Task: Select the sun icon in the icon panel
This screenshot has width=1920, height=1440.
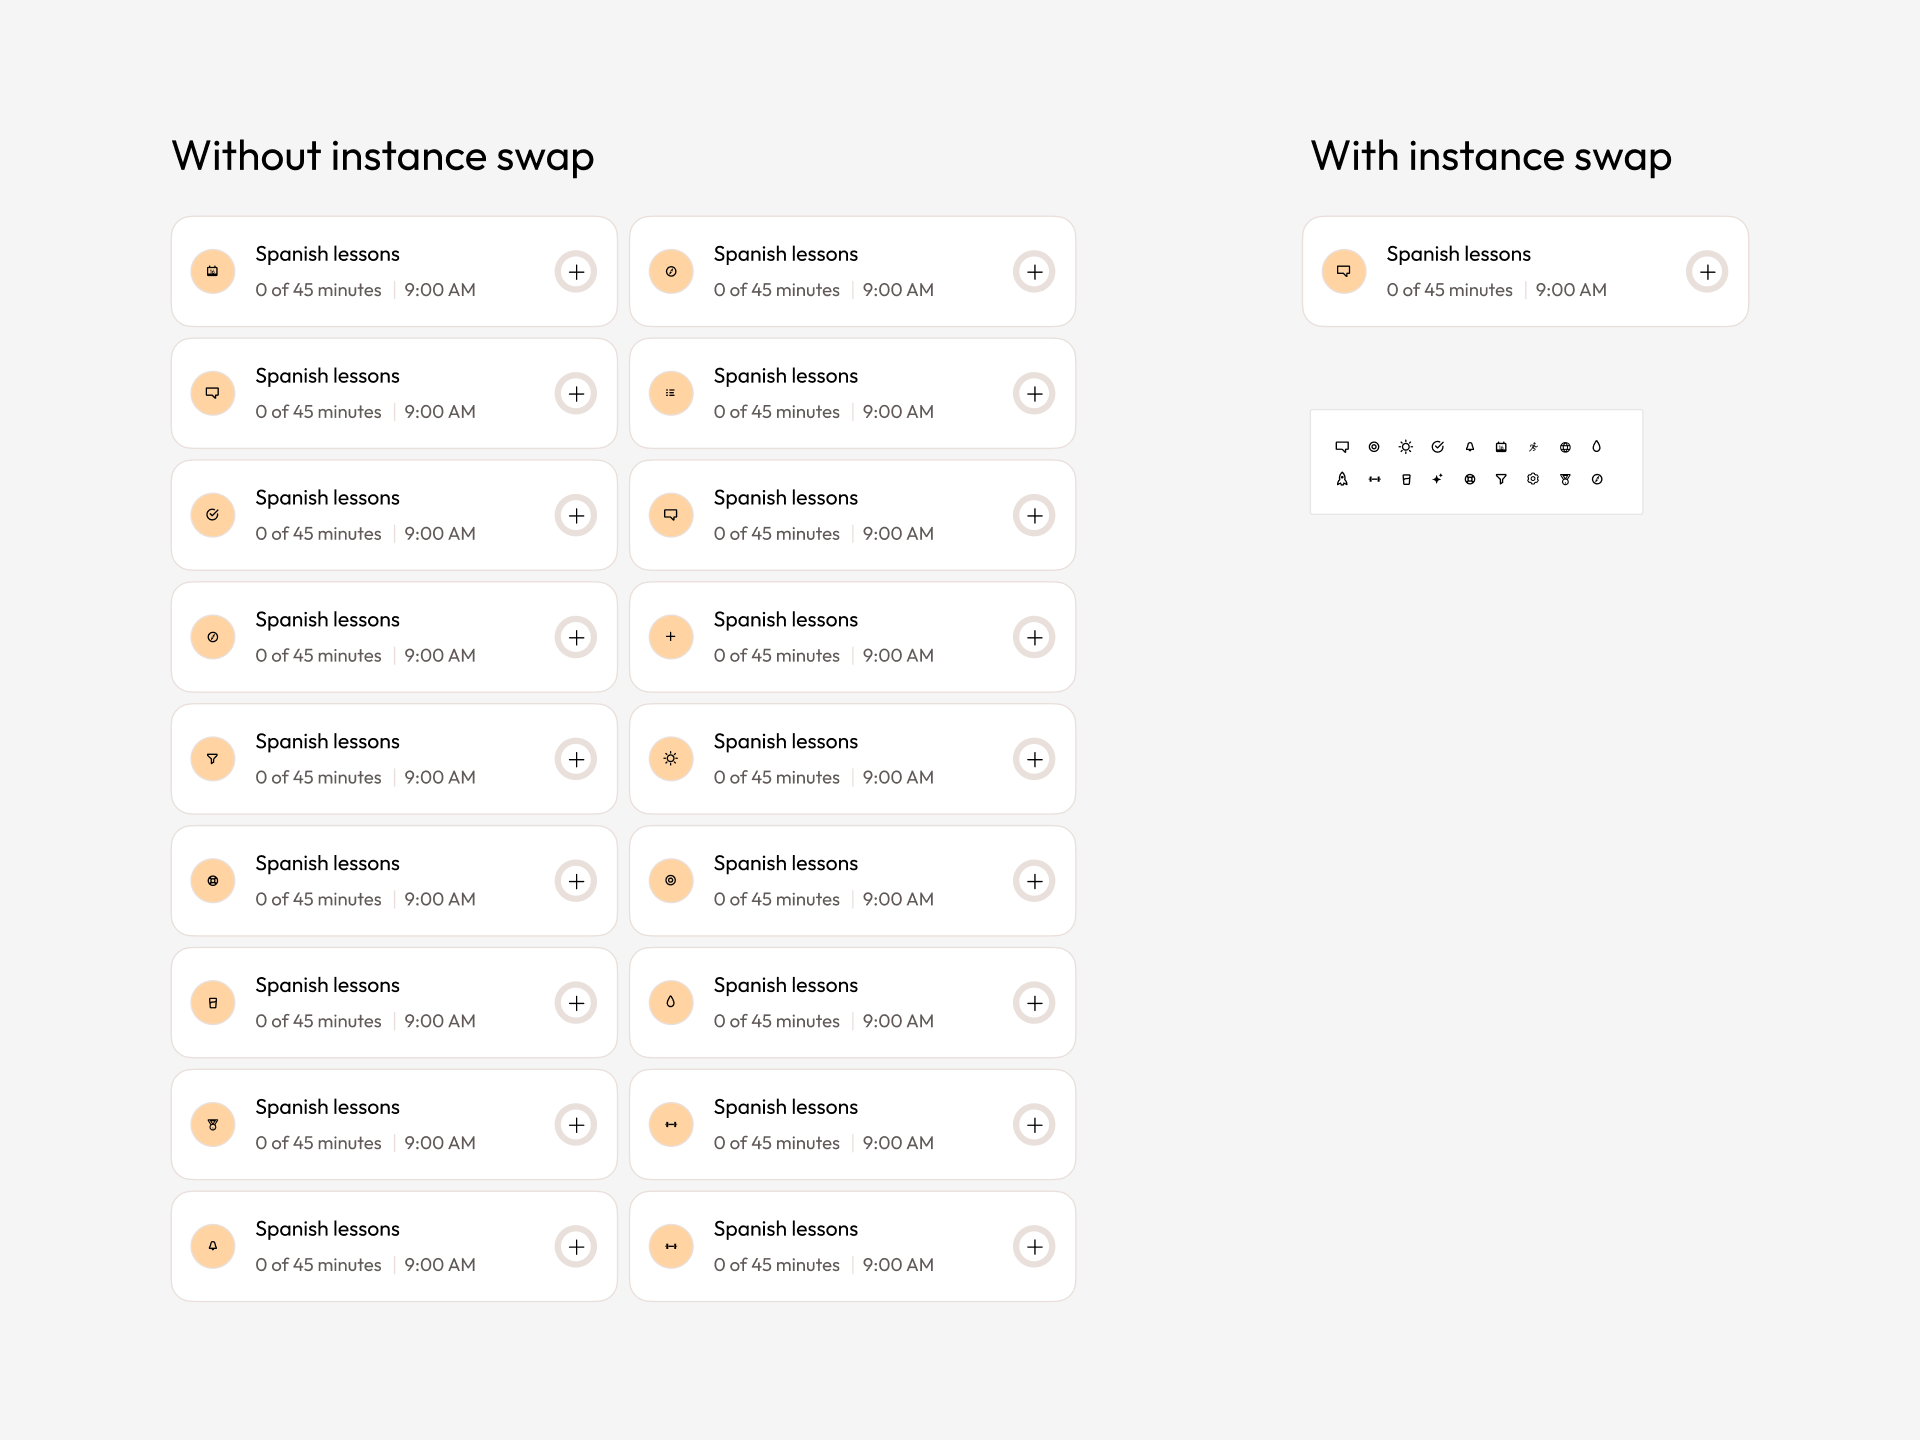Action: [x=1405, y=447]
